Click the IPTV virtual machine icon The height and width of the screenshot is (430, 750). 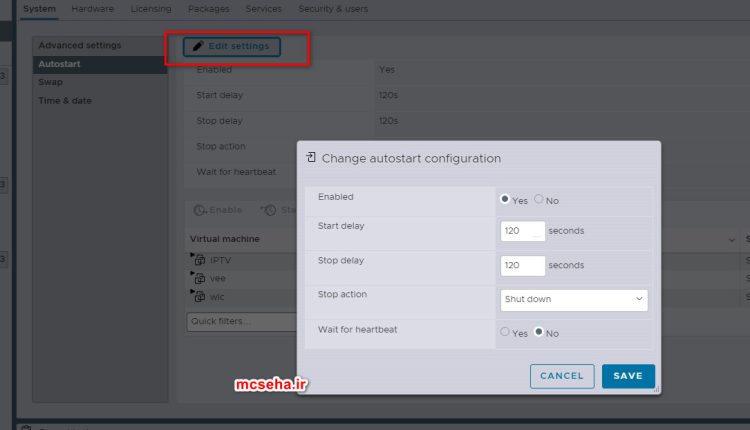point(199,261)
